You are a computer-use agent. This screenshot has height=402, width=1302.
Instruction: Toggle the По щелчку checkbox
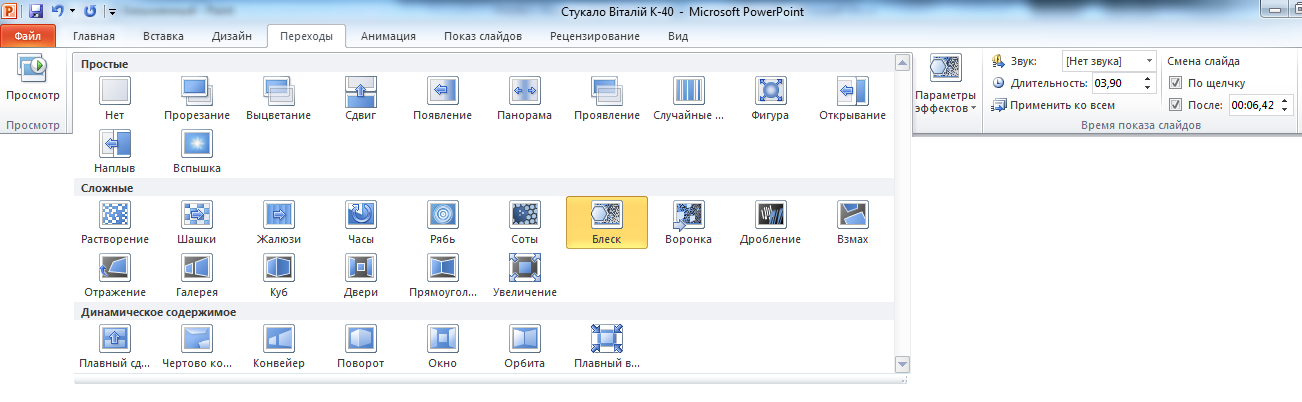1176,83
